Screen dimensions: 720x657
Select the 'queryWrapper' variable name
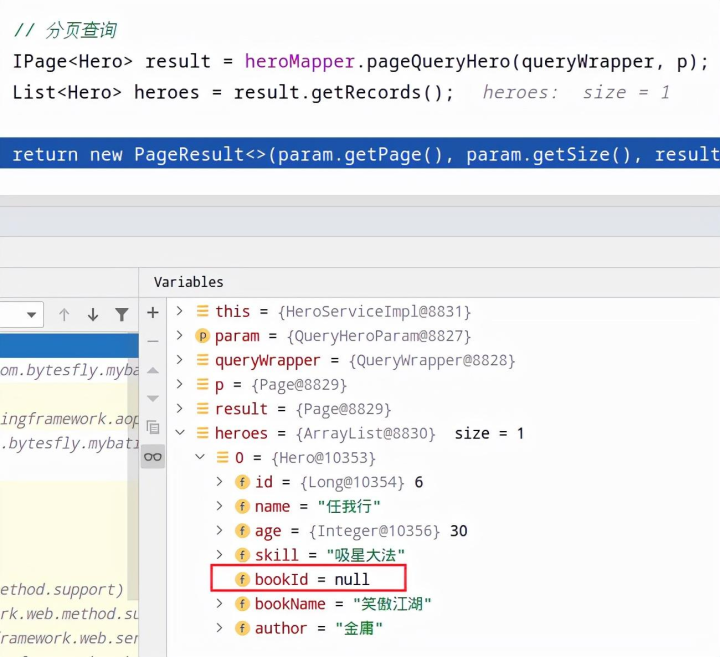click(x=267, y=360)
